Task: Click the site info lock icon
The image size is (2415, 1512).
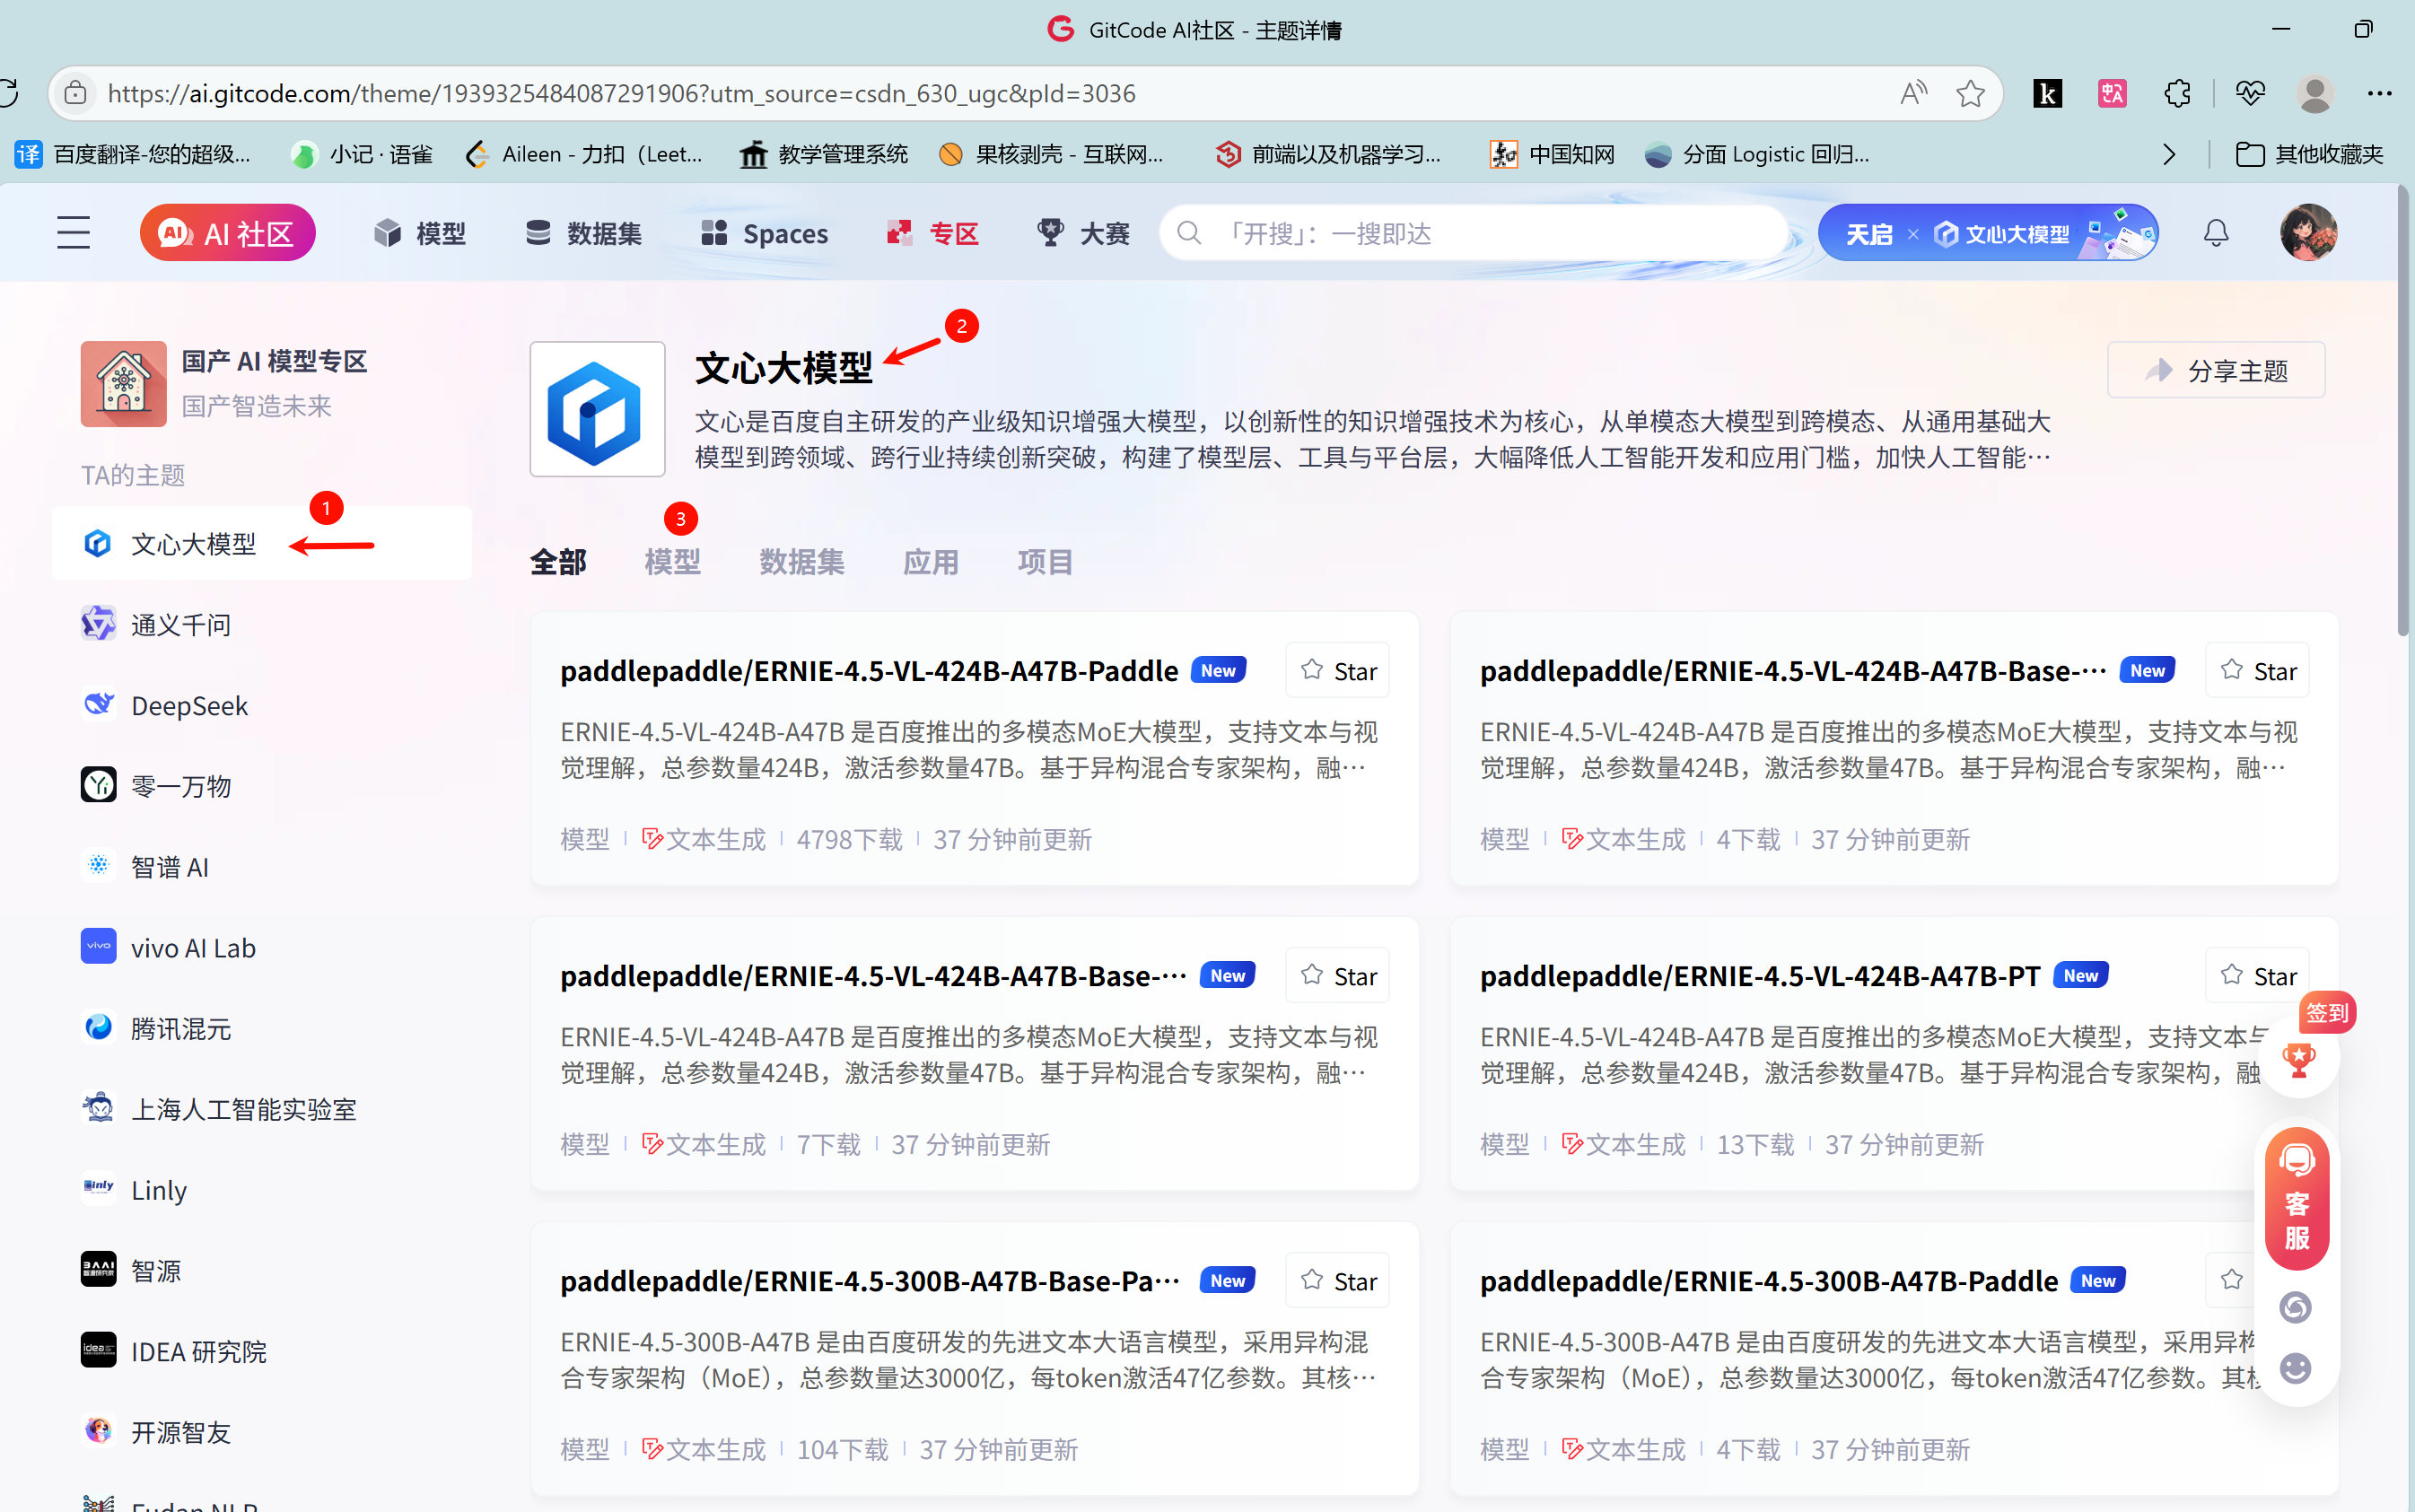Action: (76, 93)
